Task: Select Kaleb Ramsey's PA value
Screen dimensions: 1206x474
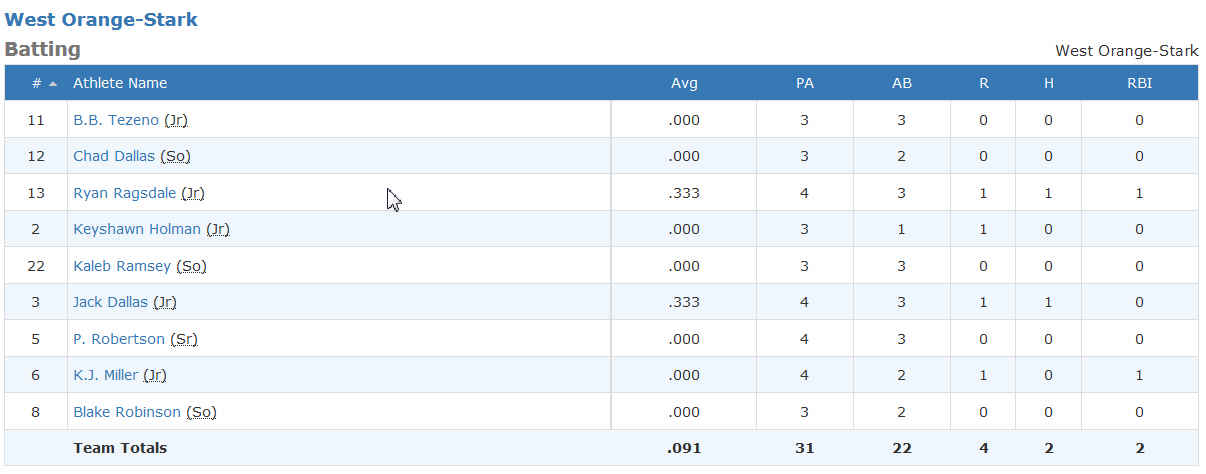Action: click(x=804, y=266)
